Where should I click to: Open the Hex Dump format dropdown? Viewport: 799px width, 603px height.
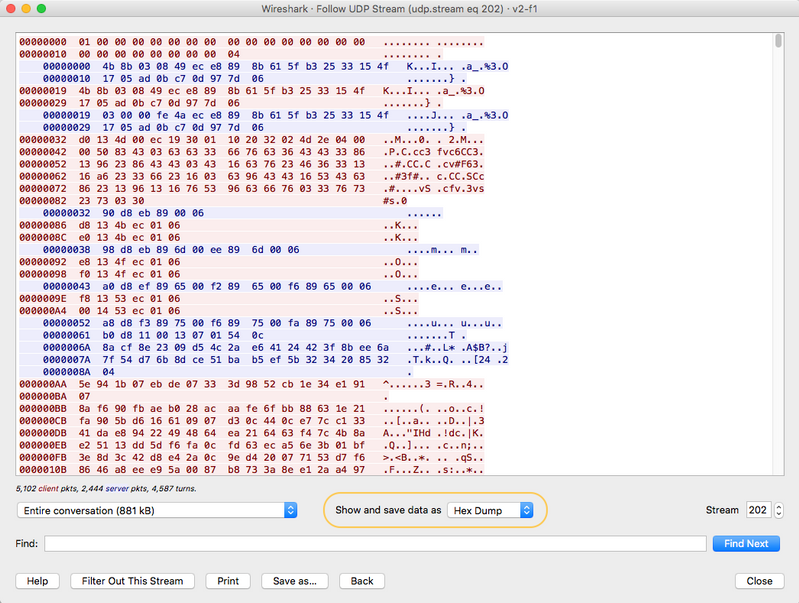(x=490, y=510)
